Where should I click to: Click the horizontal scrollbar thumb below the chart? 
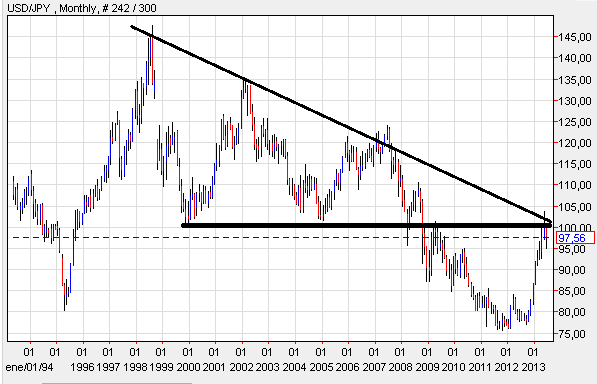[117, 382]
